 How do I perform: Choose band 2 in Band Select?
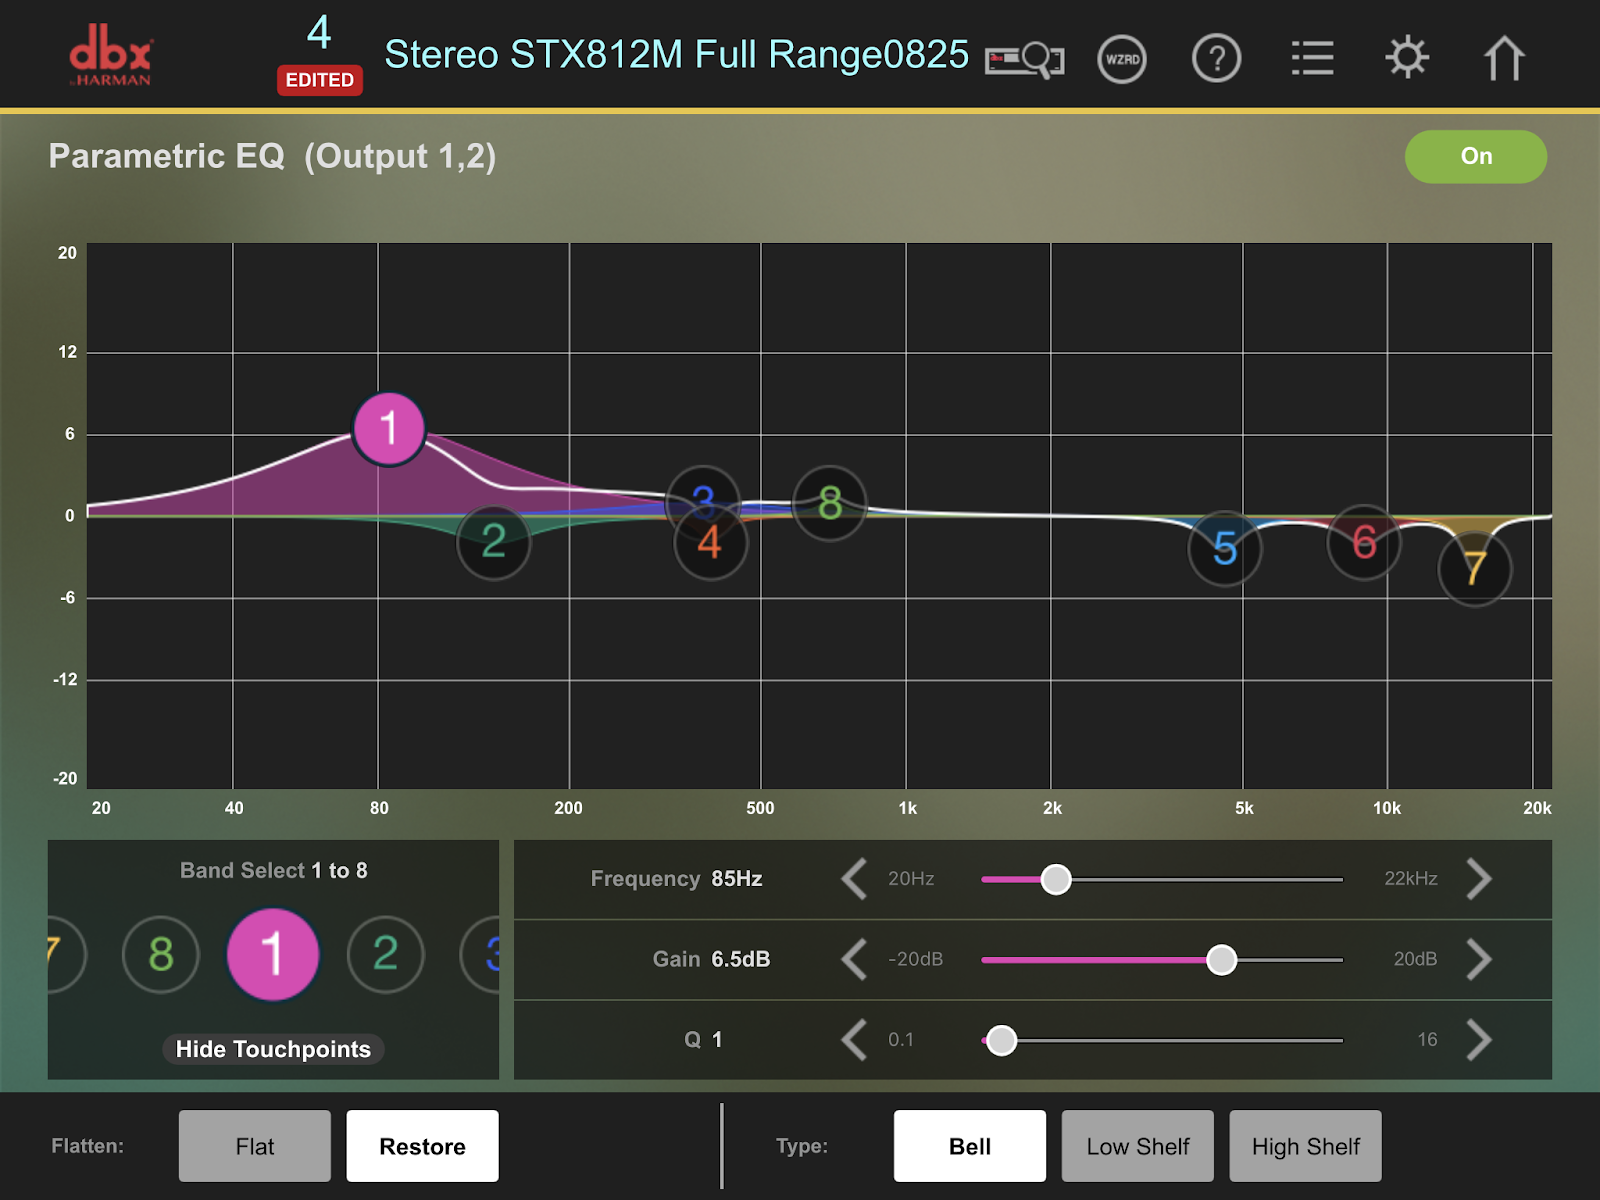386,954
